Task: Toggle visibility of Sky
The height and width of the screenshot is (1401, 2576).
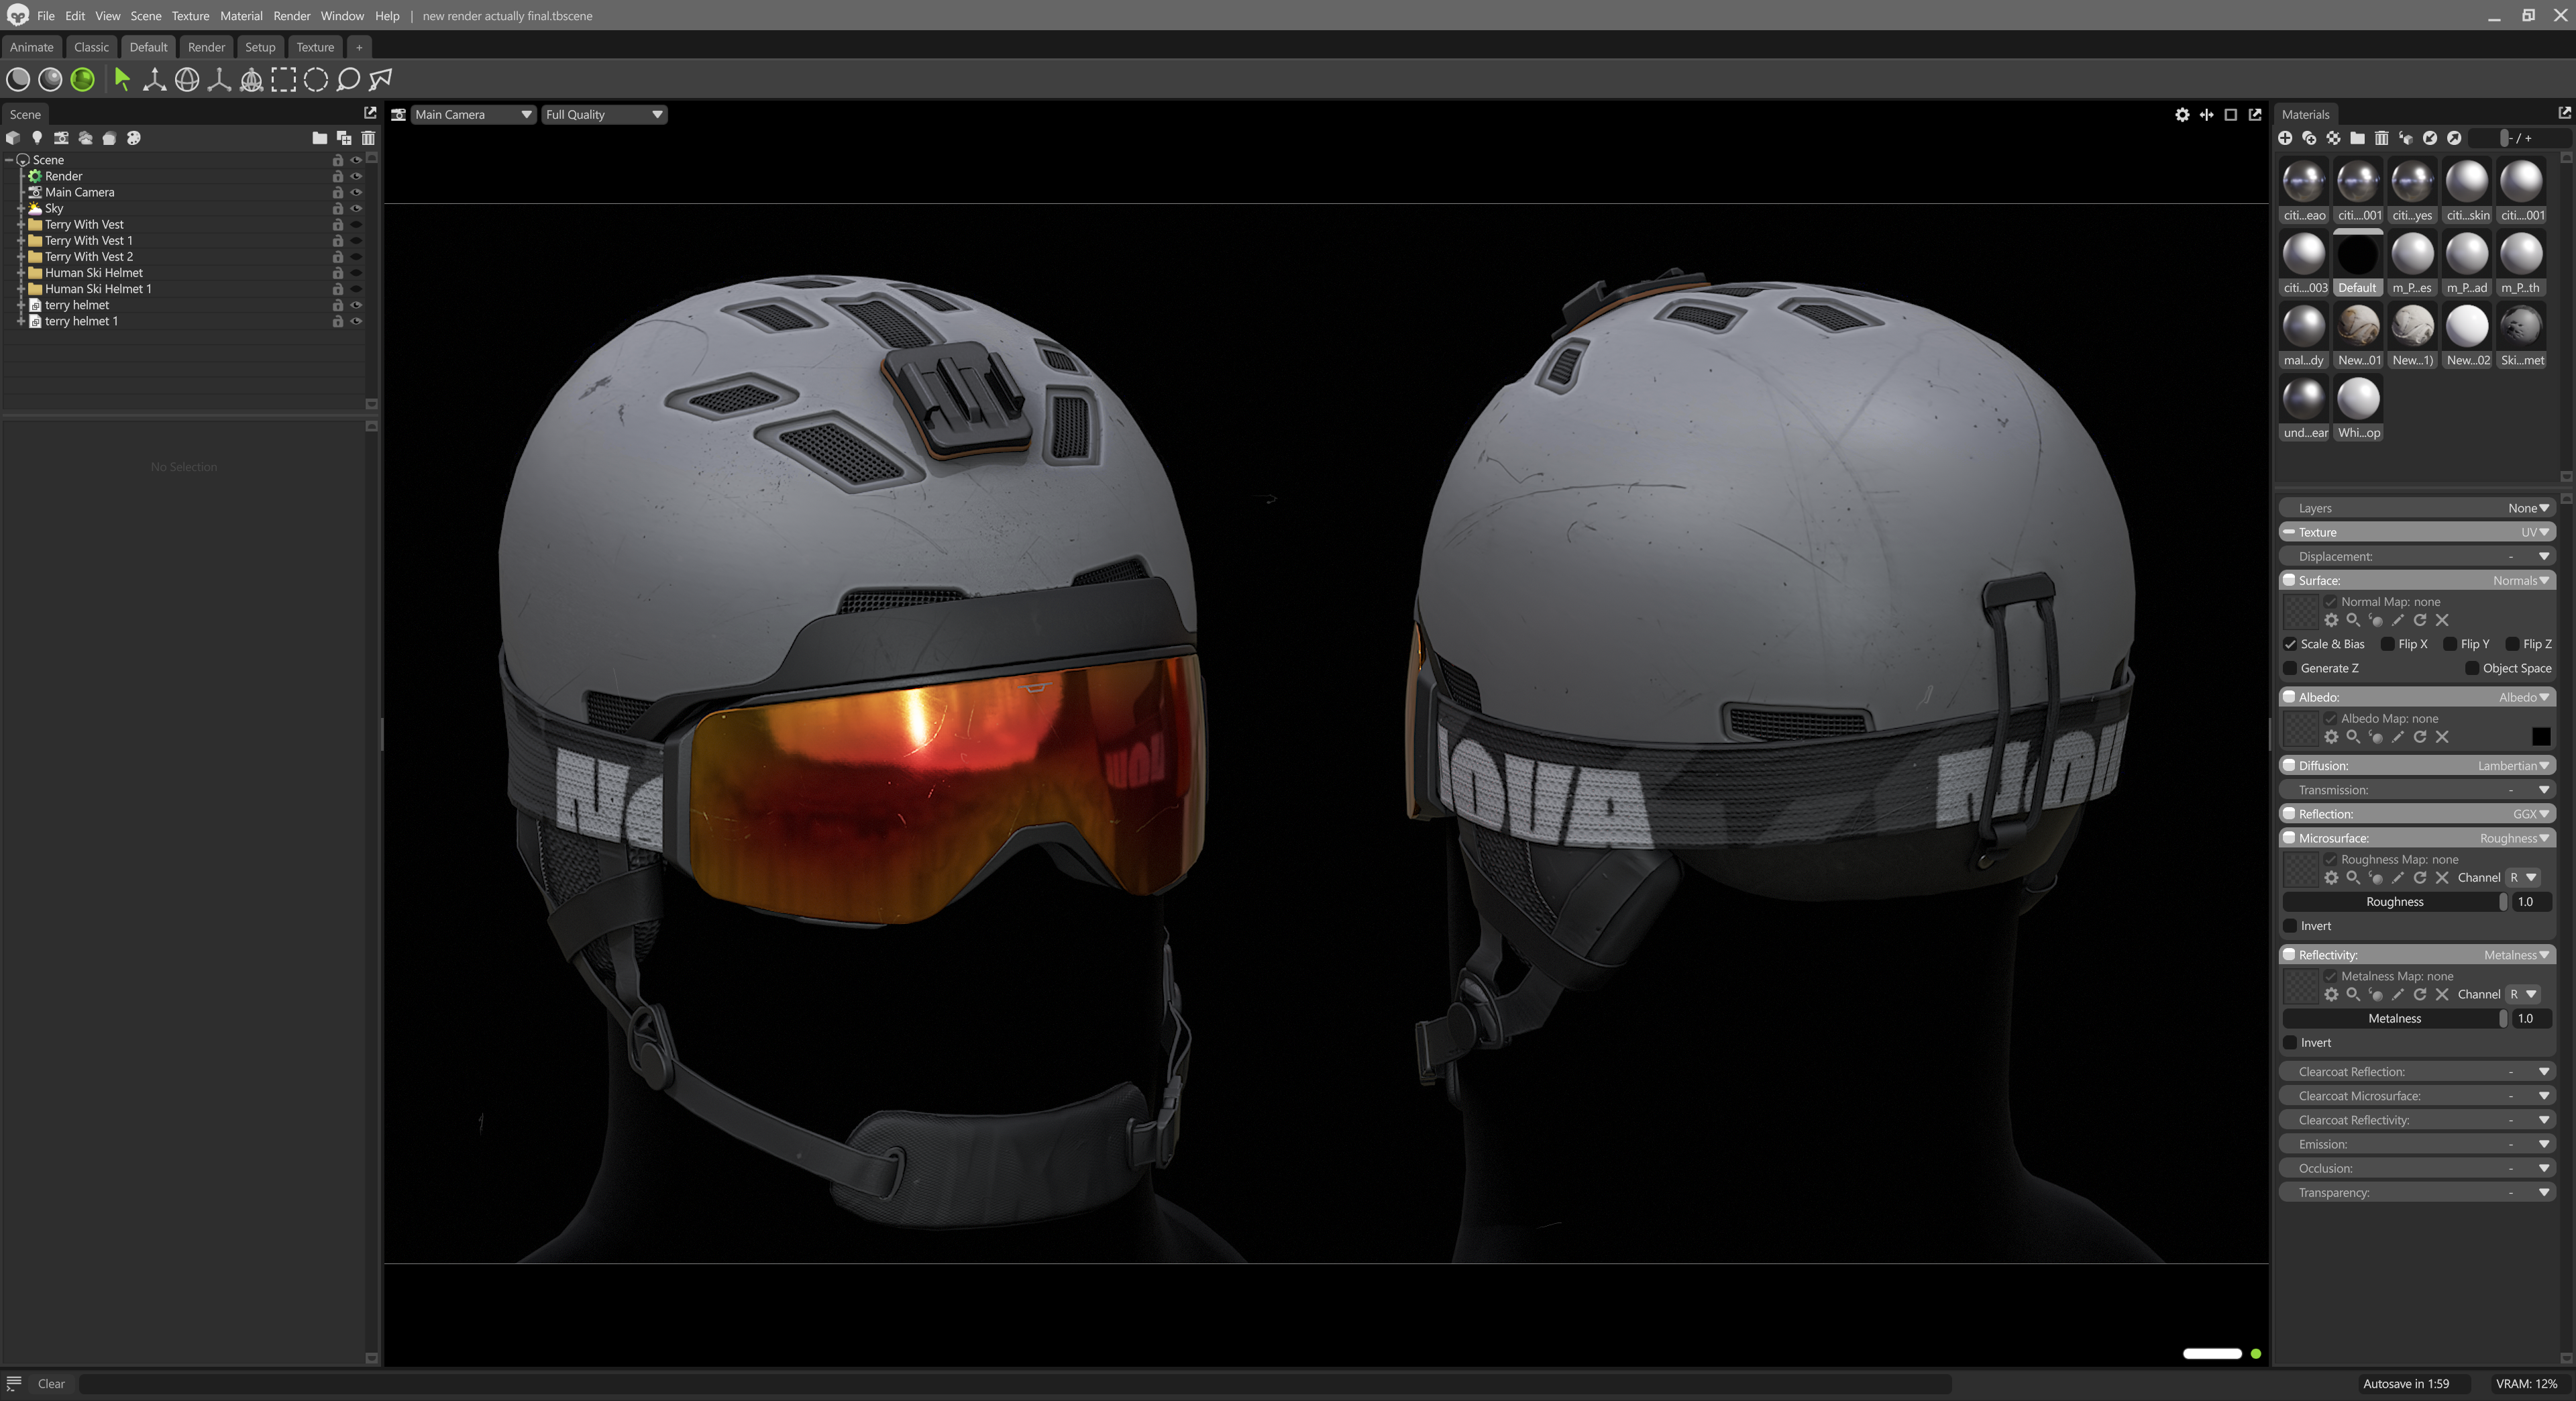Action: click(355, 209)
